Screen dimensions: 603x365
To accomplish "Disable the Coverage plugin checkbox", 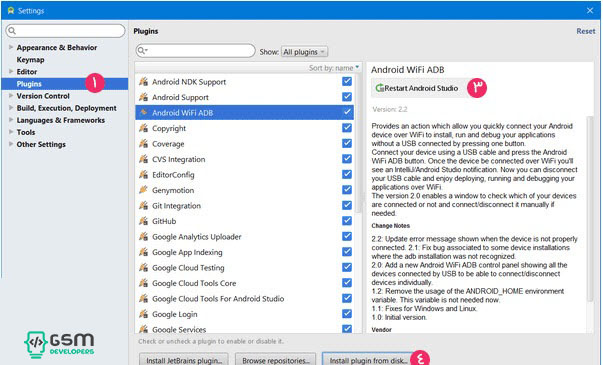I will click(x=347, y=143).
